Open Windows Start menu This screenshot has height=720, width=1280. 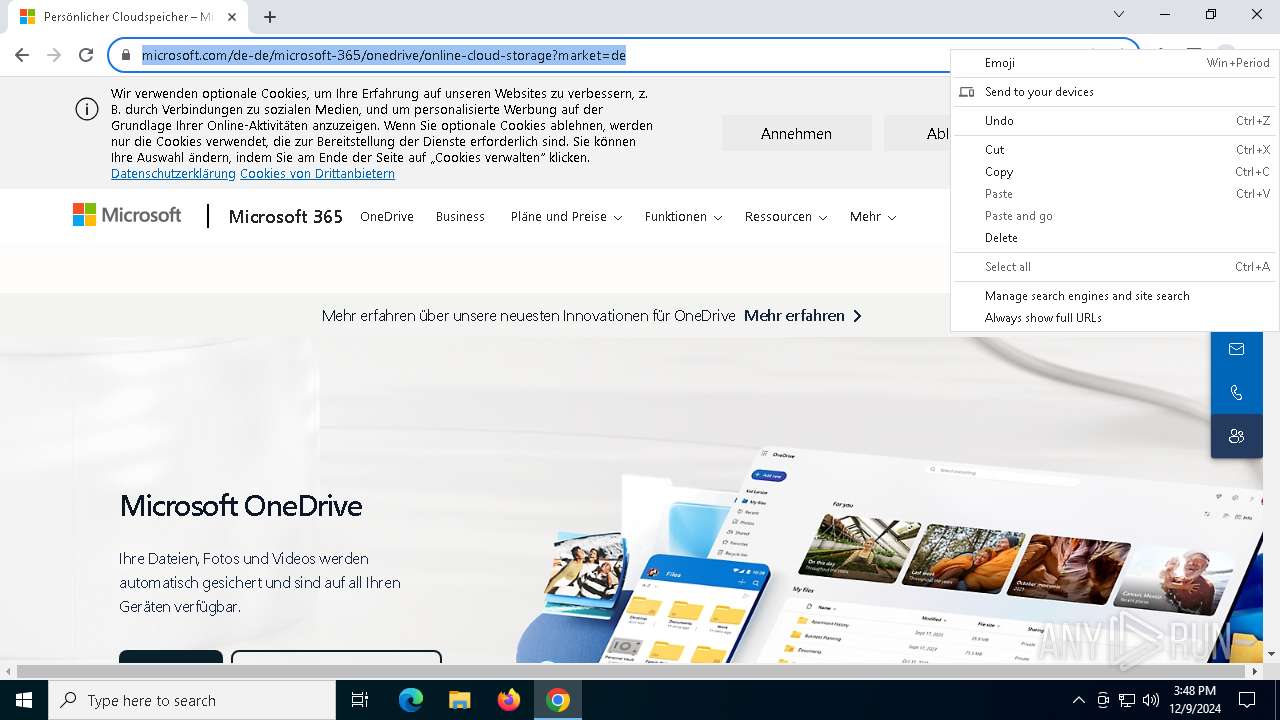24,700
